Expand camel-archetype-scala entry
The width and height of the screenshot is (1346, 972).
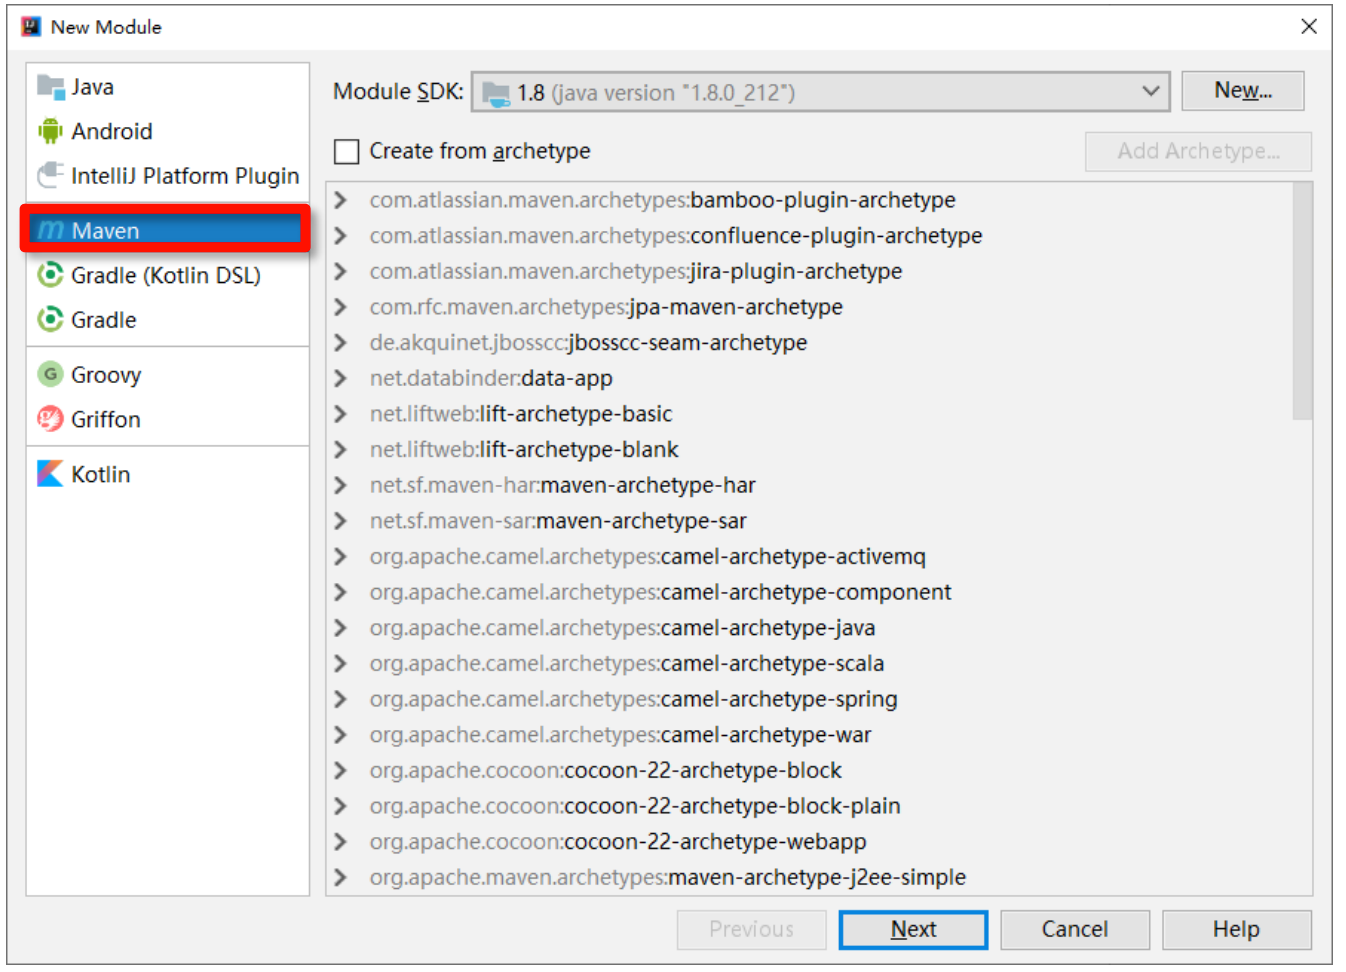point(341,663)
